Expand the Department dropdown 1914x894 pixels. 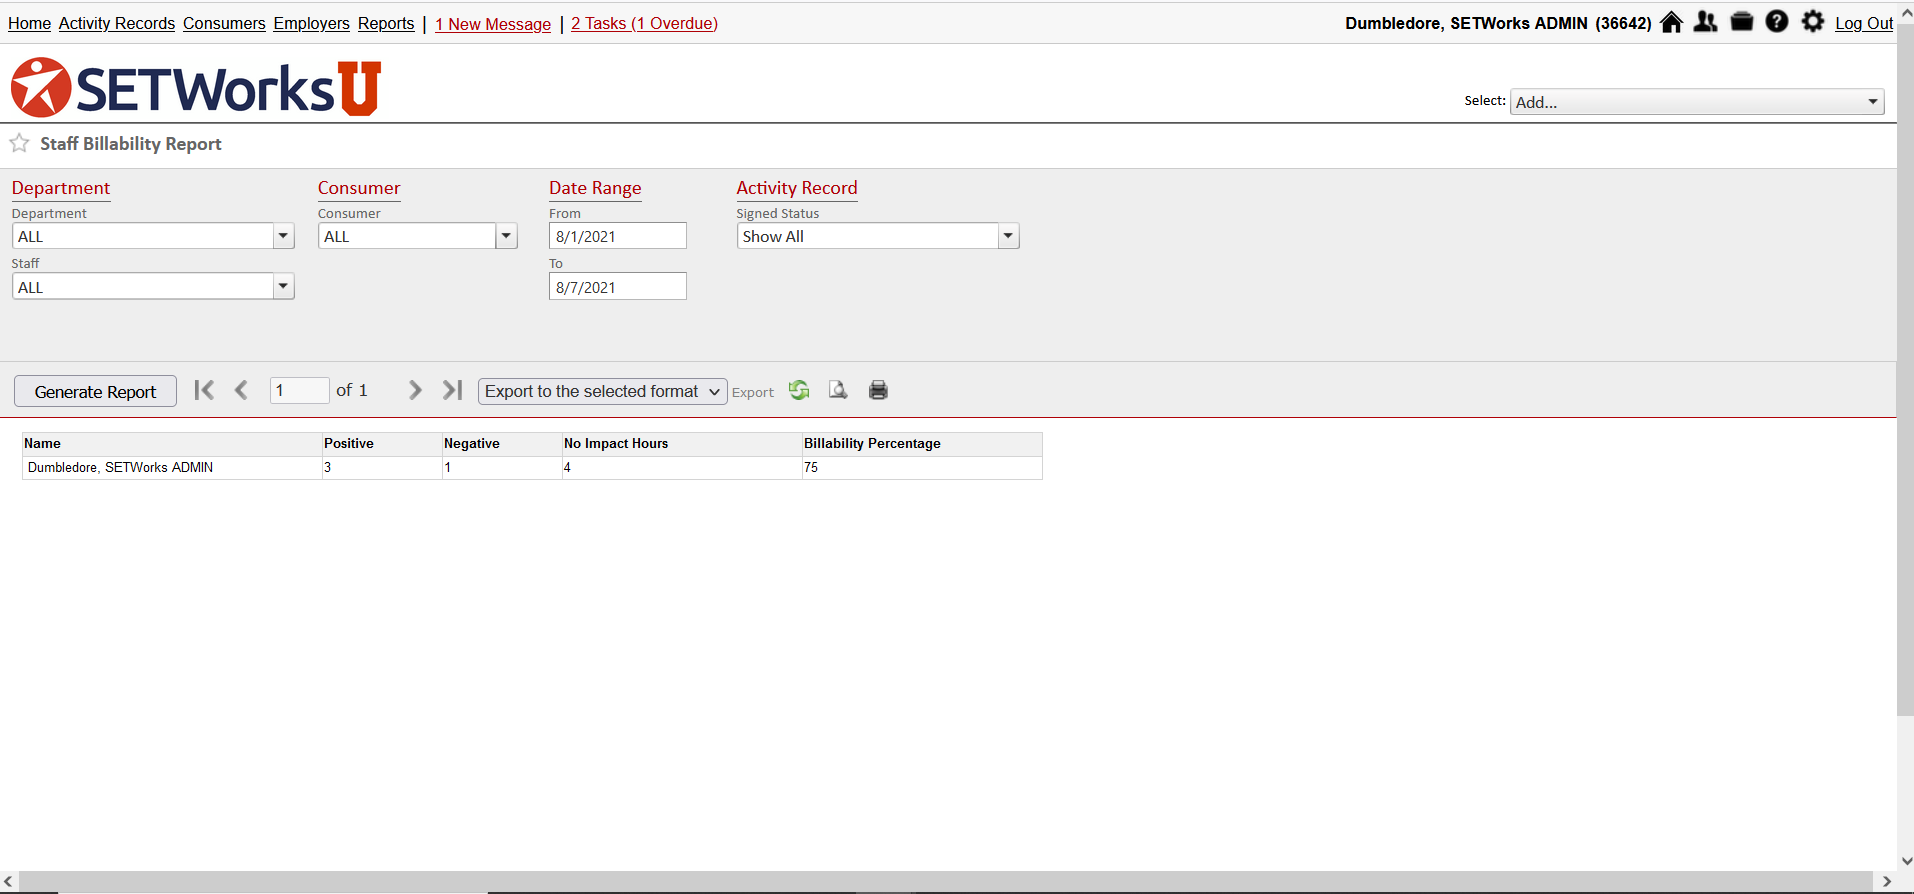click(284, 236)
